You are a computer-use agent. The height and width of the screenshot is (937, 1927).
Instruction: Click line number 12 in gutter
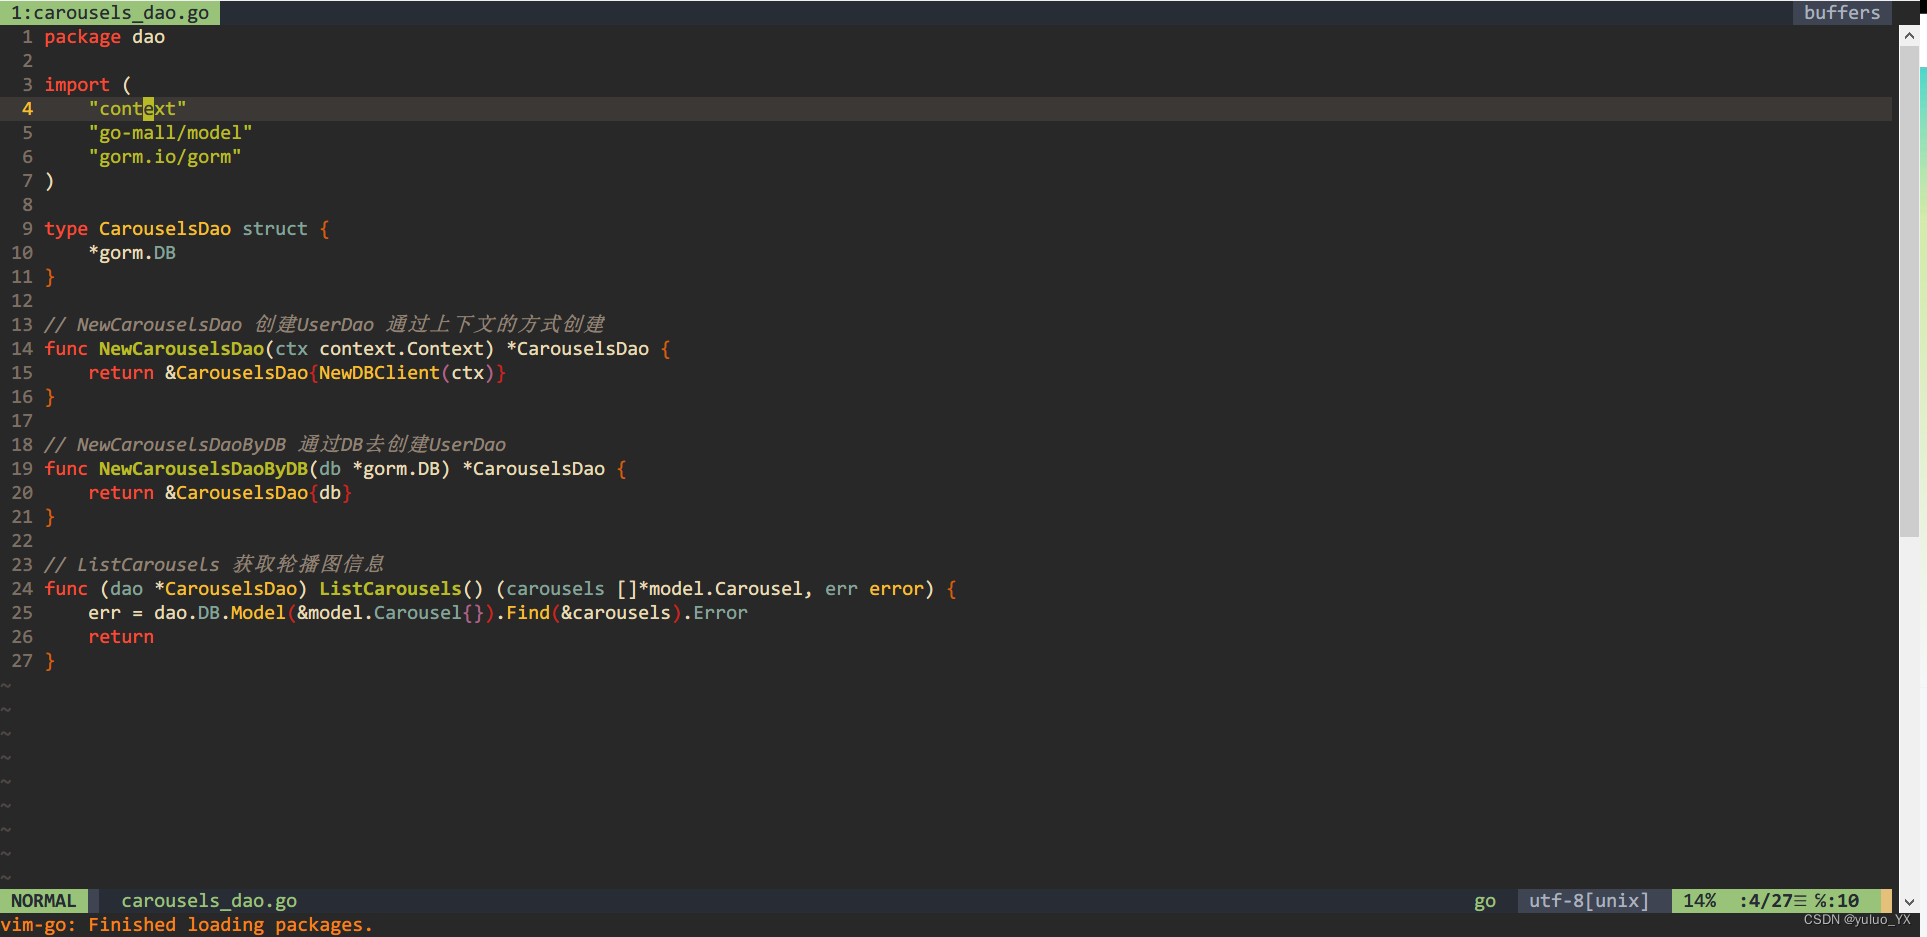click(22, 301)
